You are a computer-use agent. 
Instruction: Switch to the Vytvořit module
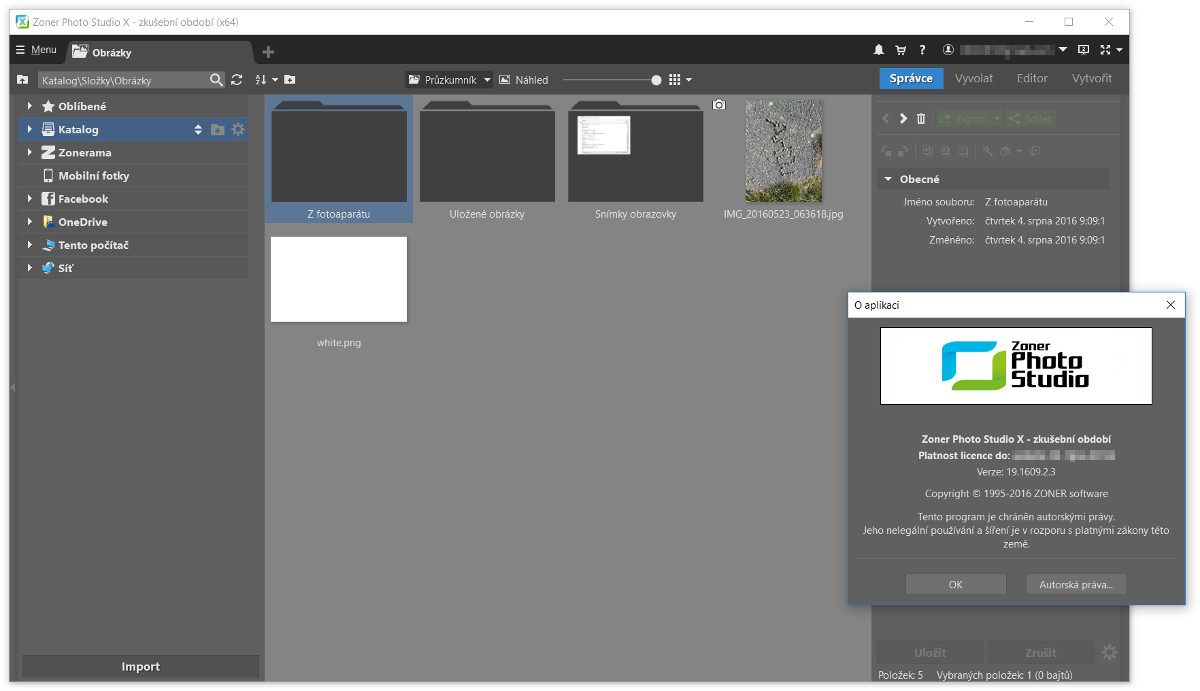(x=1092, y=78)
